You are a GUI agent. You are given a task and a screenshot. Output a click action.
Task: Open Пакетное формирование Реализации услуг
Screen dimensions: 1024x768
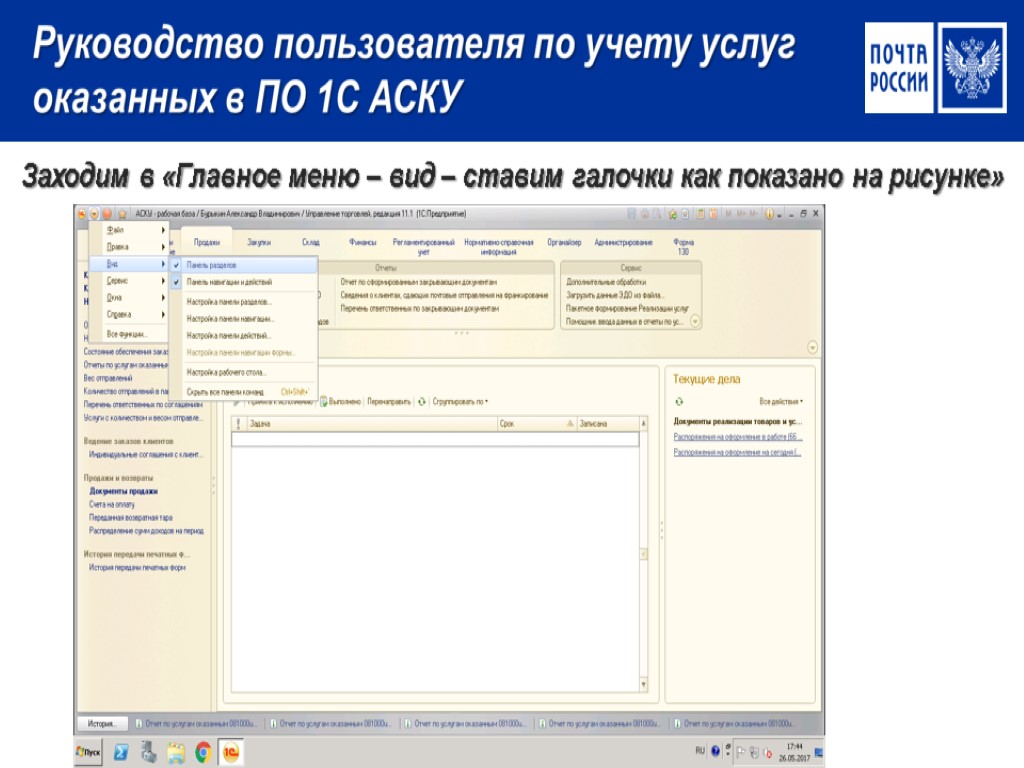(627, 308)
